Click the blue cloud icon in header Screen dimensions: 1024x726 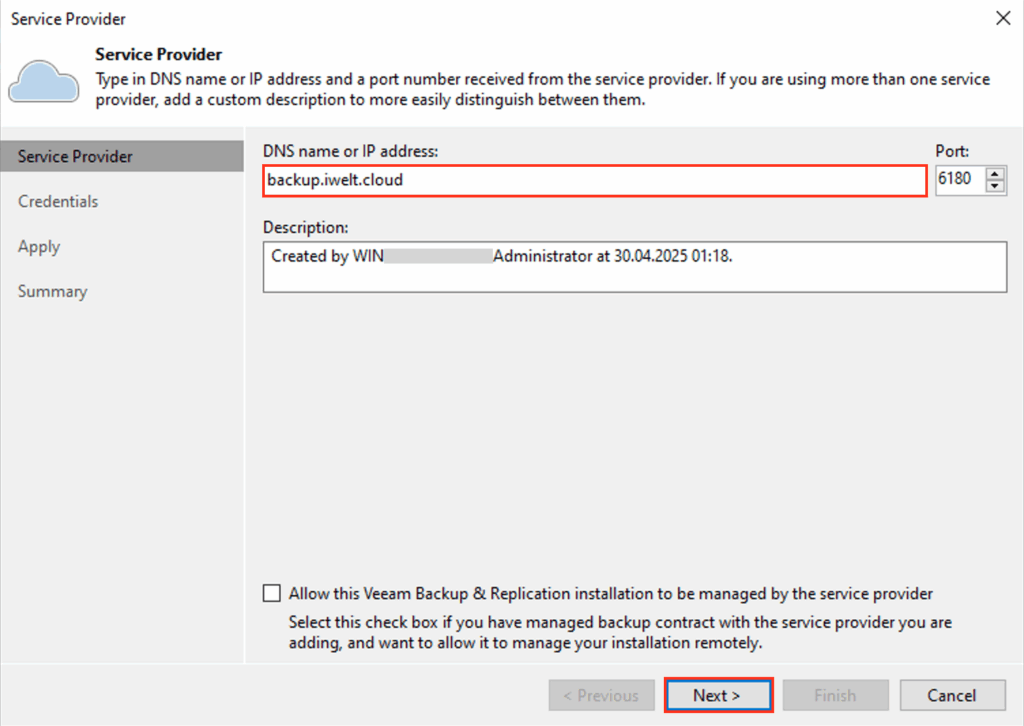point(44,82)
